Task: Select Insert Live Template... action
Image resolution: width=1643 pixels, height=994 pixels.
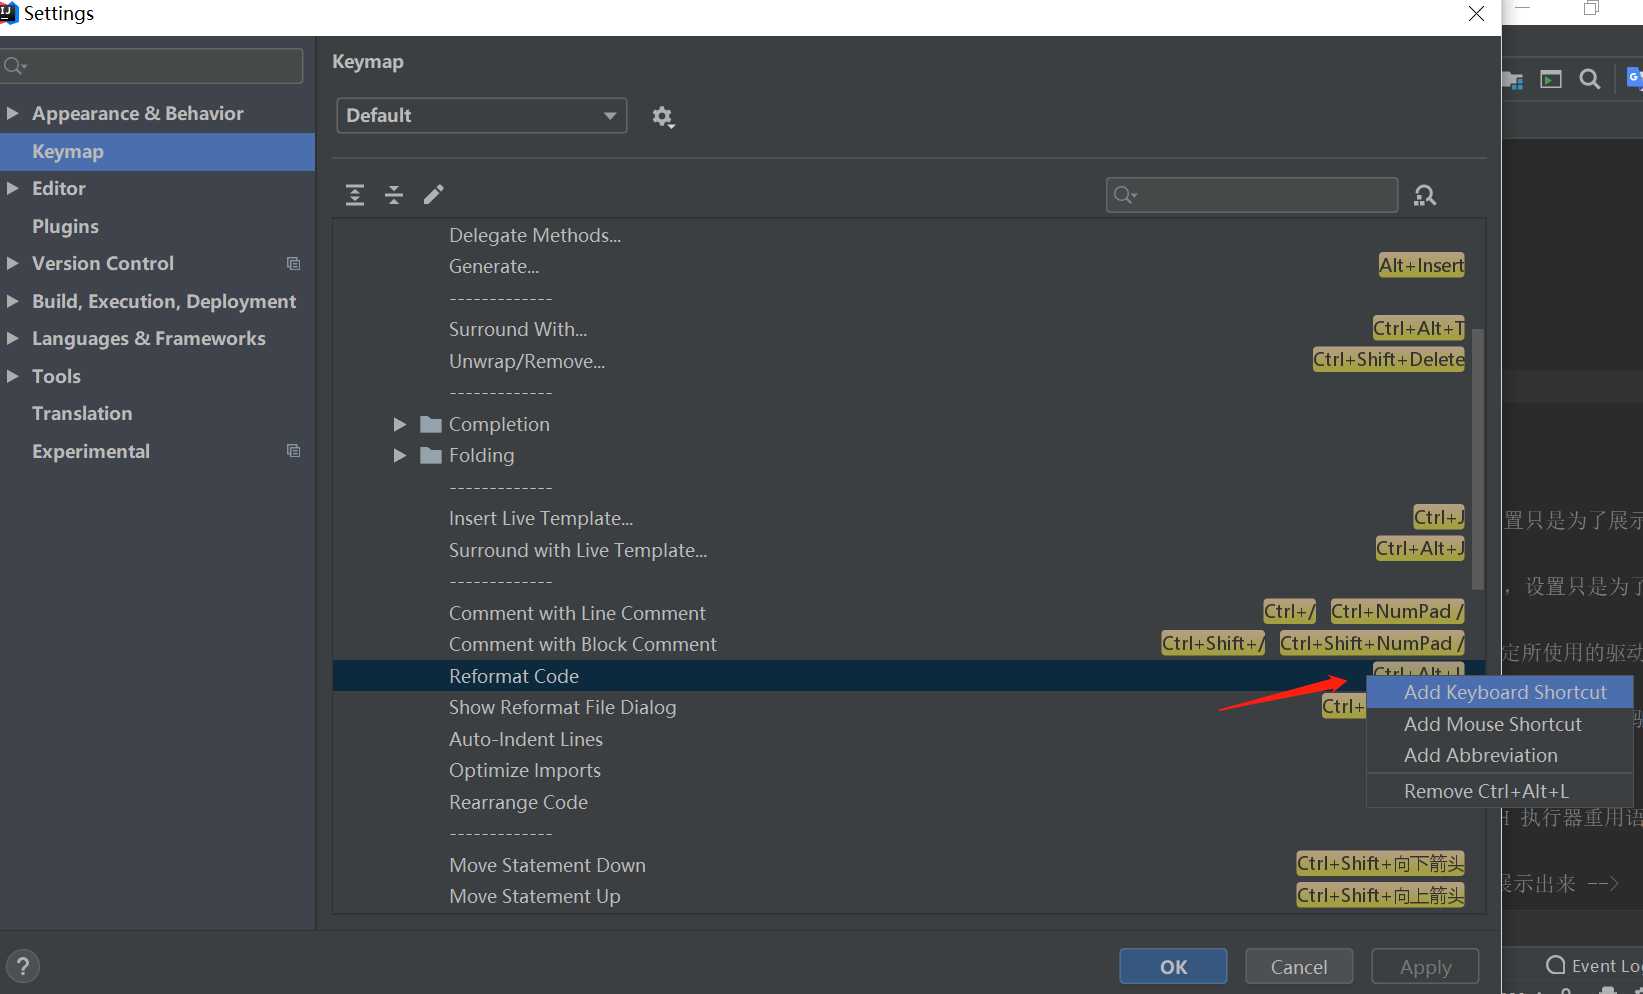Action: pos(541,519)
